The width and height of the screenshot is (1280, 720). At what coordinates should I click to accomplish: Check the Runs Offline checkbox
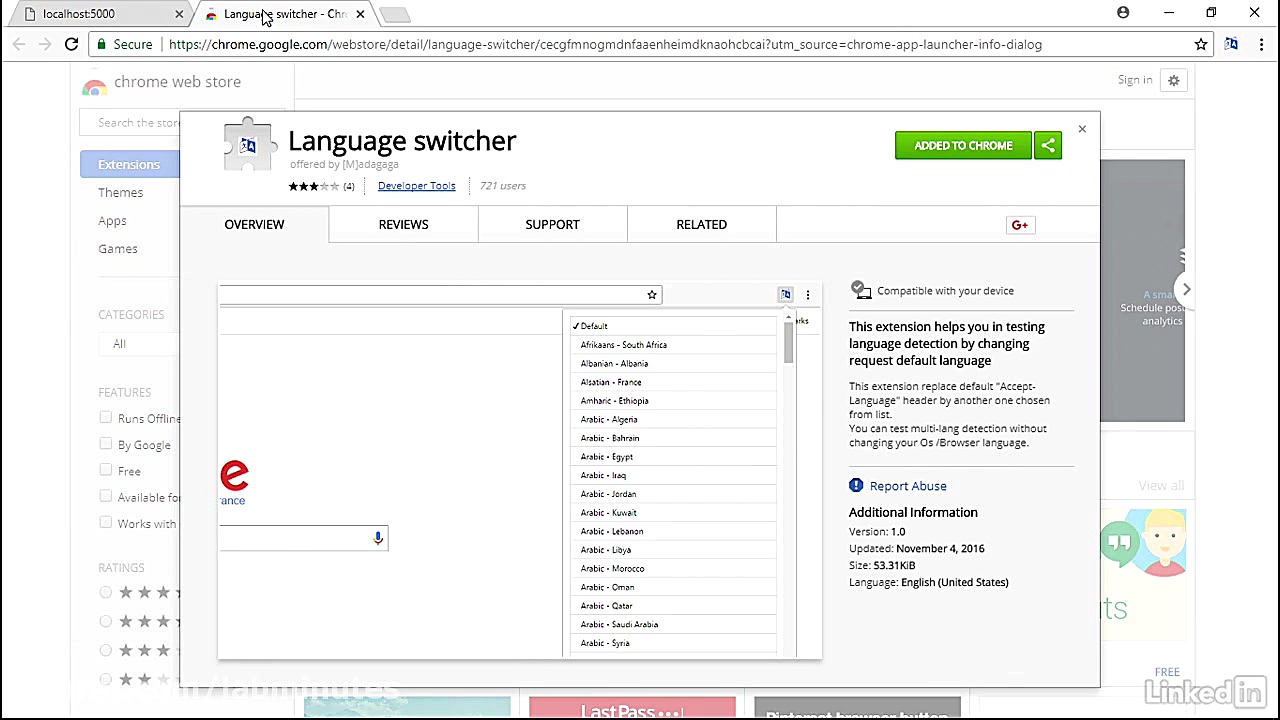click(106, 417)
